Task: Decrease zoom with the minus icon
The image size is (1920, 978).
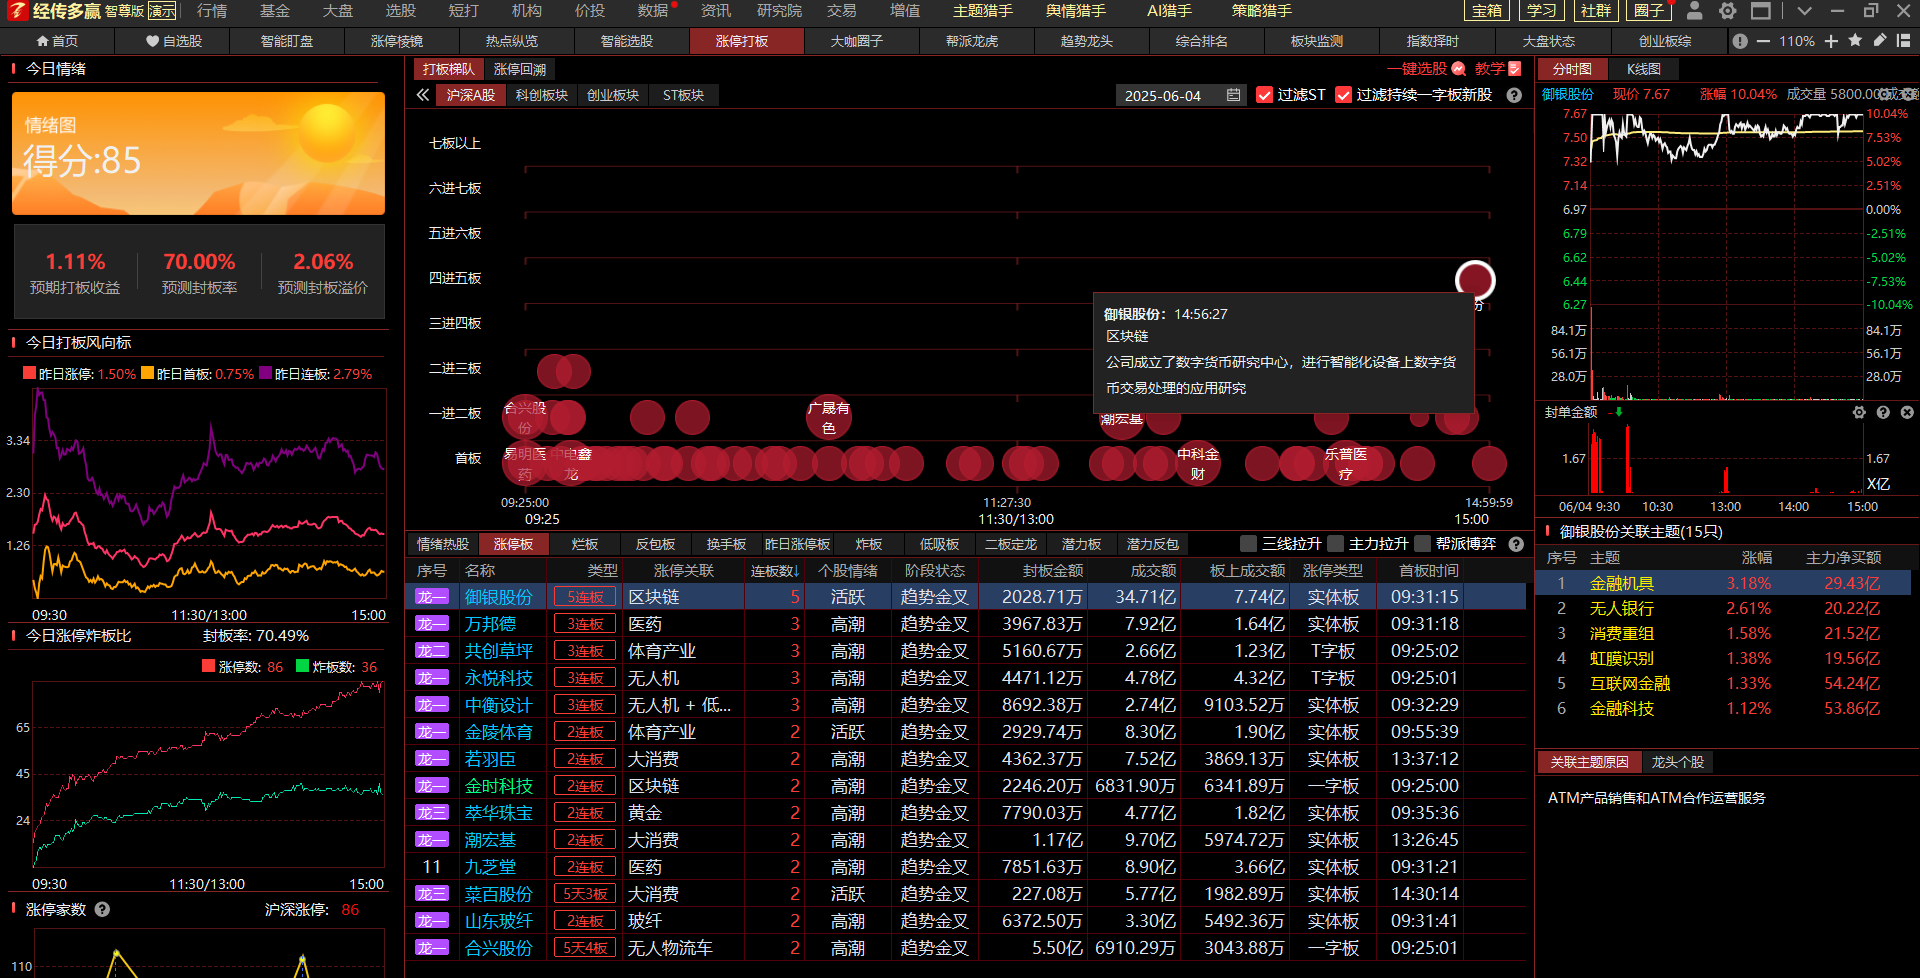Action: pos(1763,41)
